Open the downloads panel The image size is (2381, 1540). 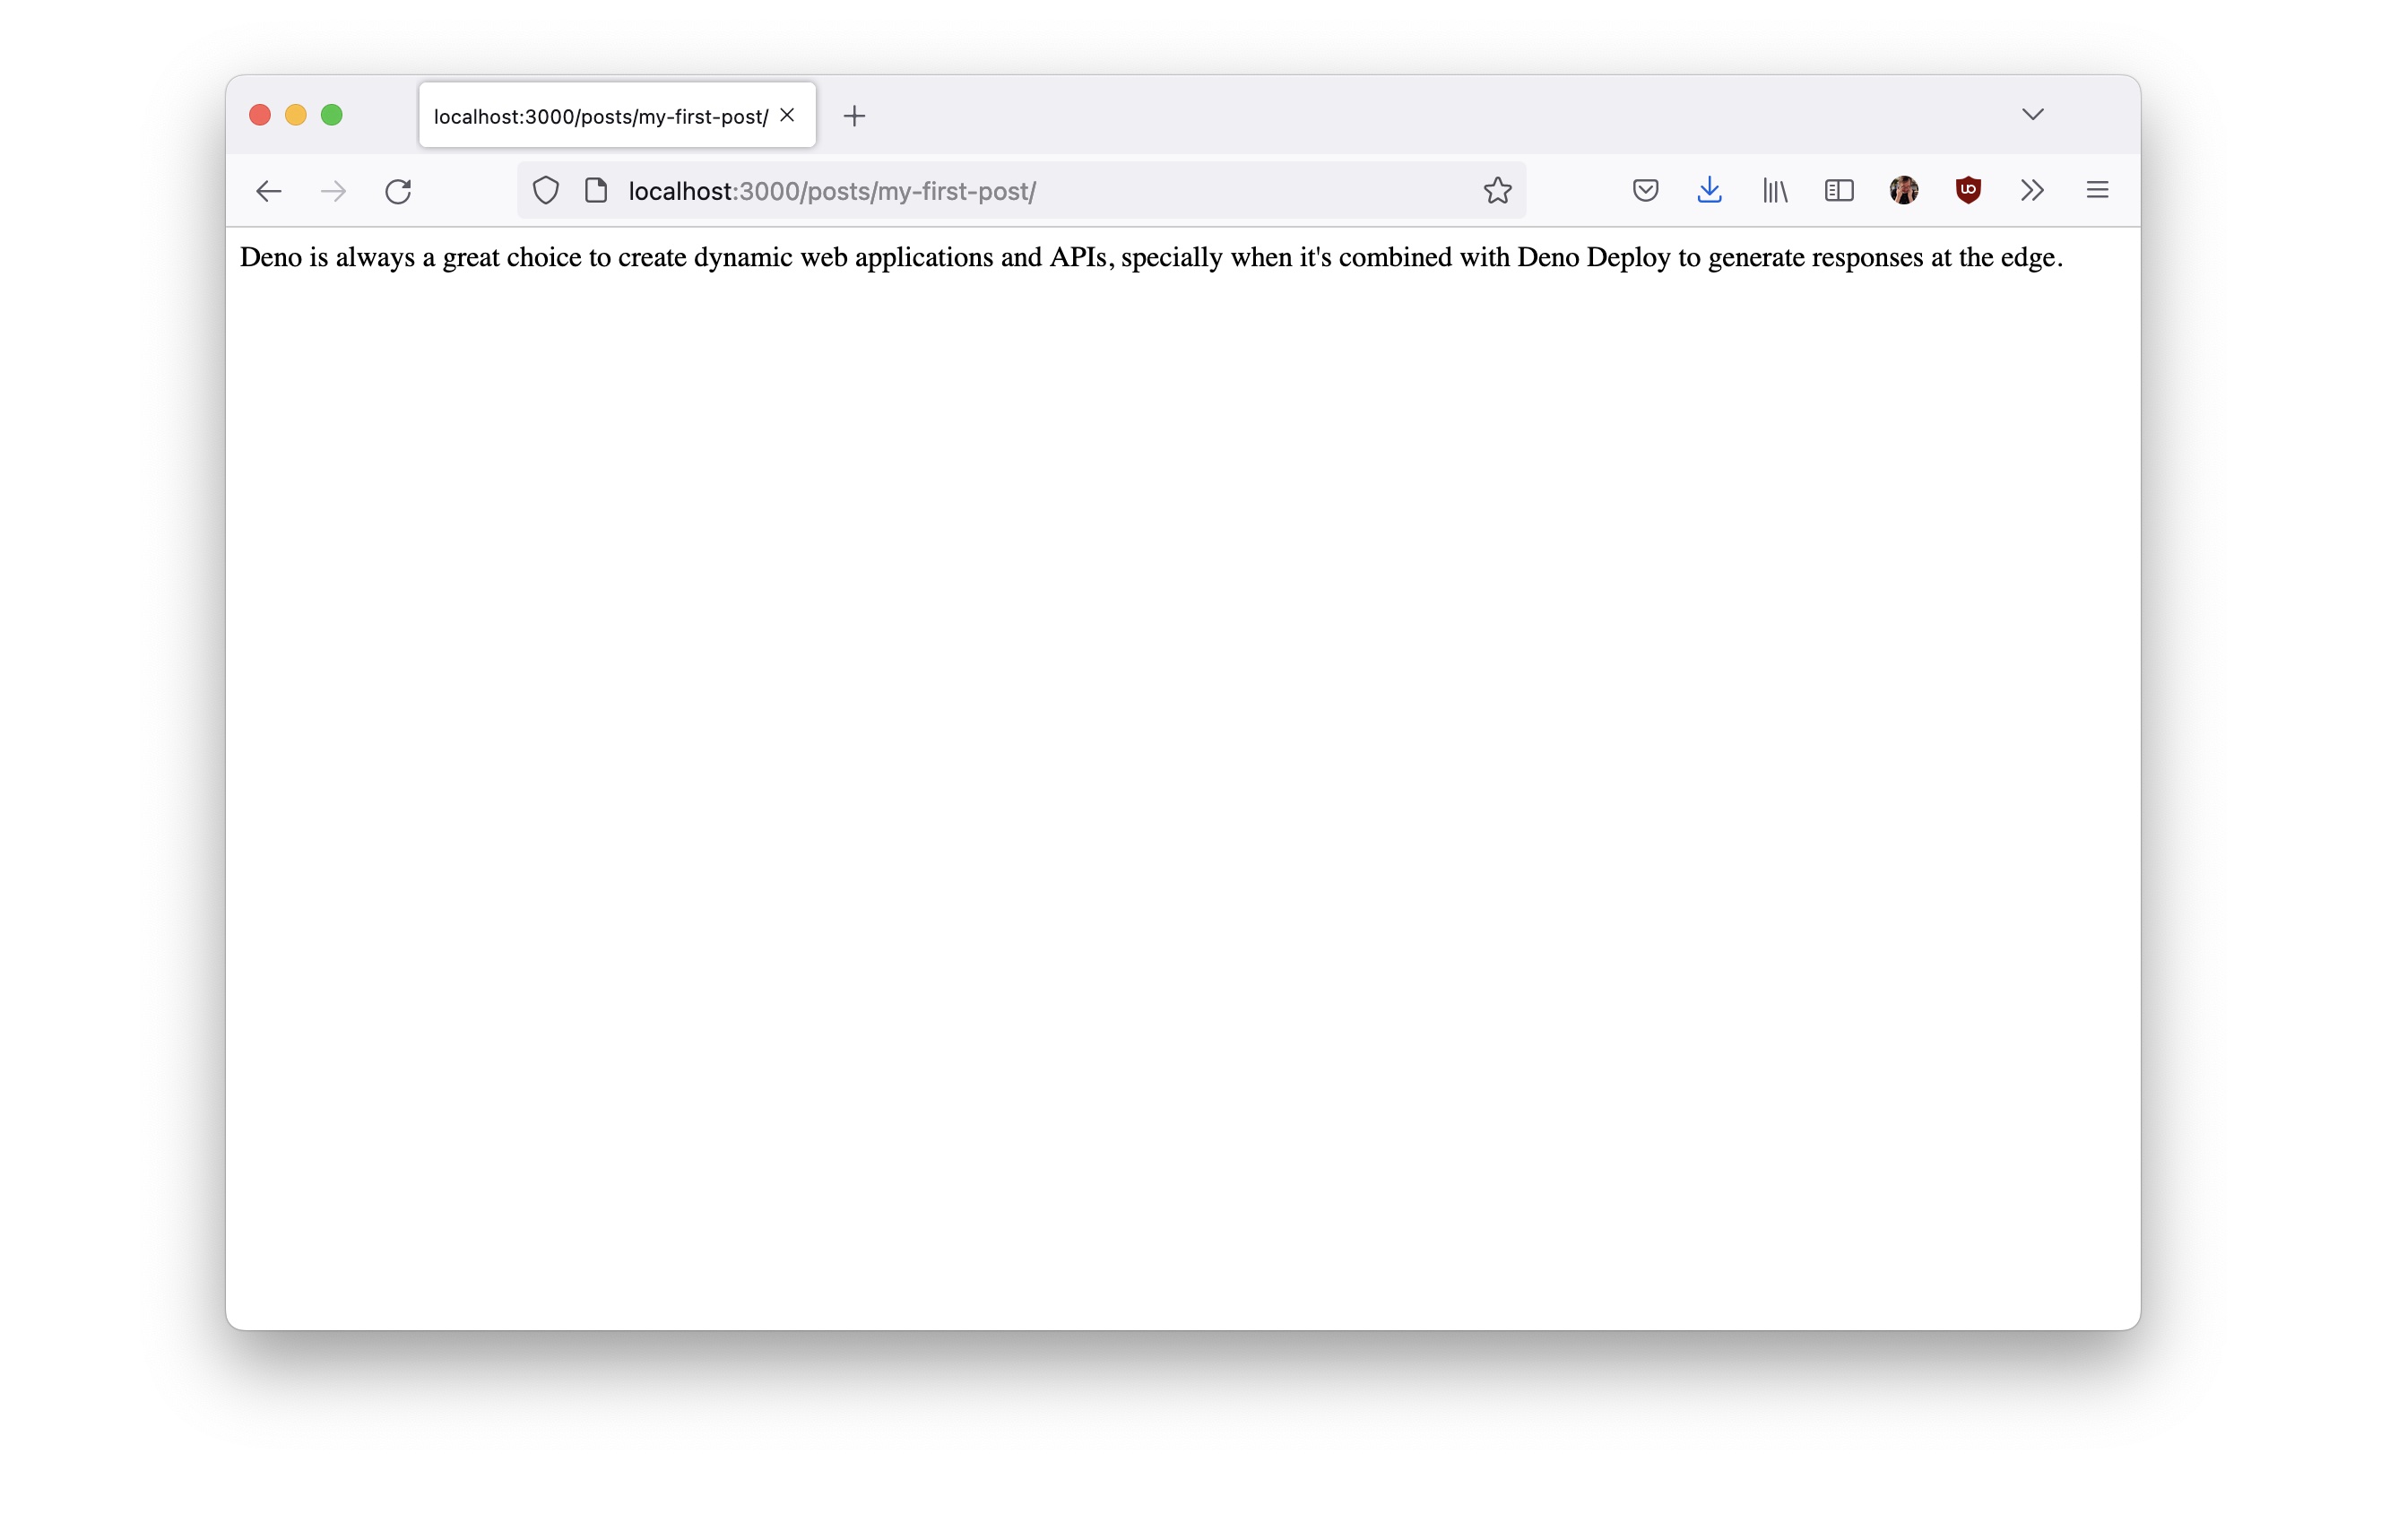1709,190
